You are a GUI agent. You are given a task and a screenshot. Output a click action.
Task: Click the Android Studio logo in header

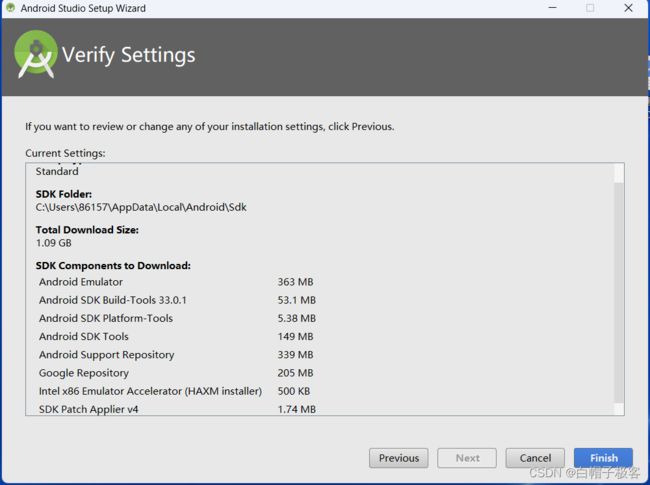[36, 54]
